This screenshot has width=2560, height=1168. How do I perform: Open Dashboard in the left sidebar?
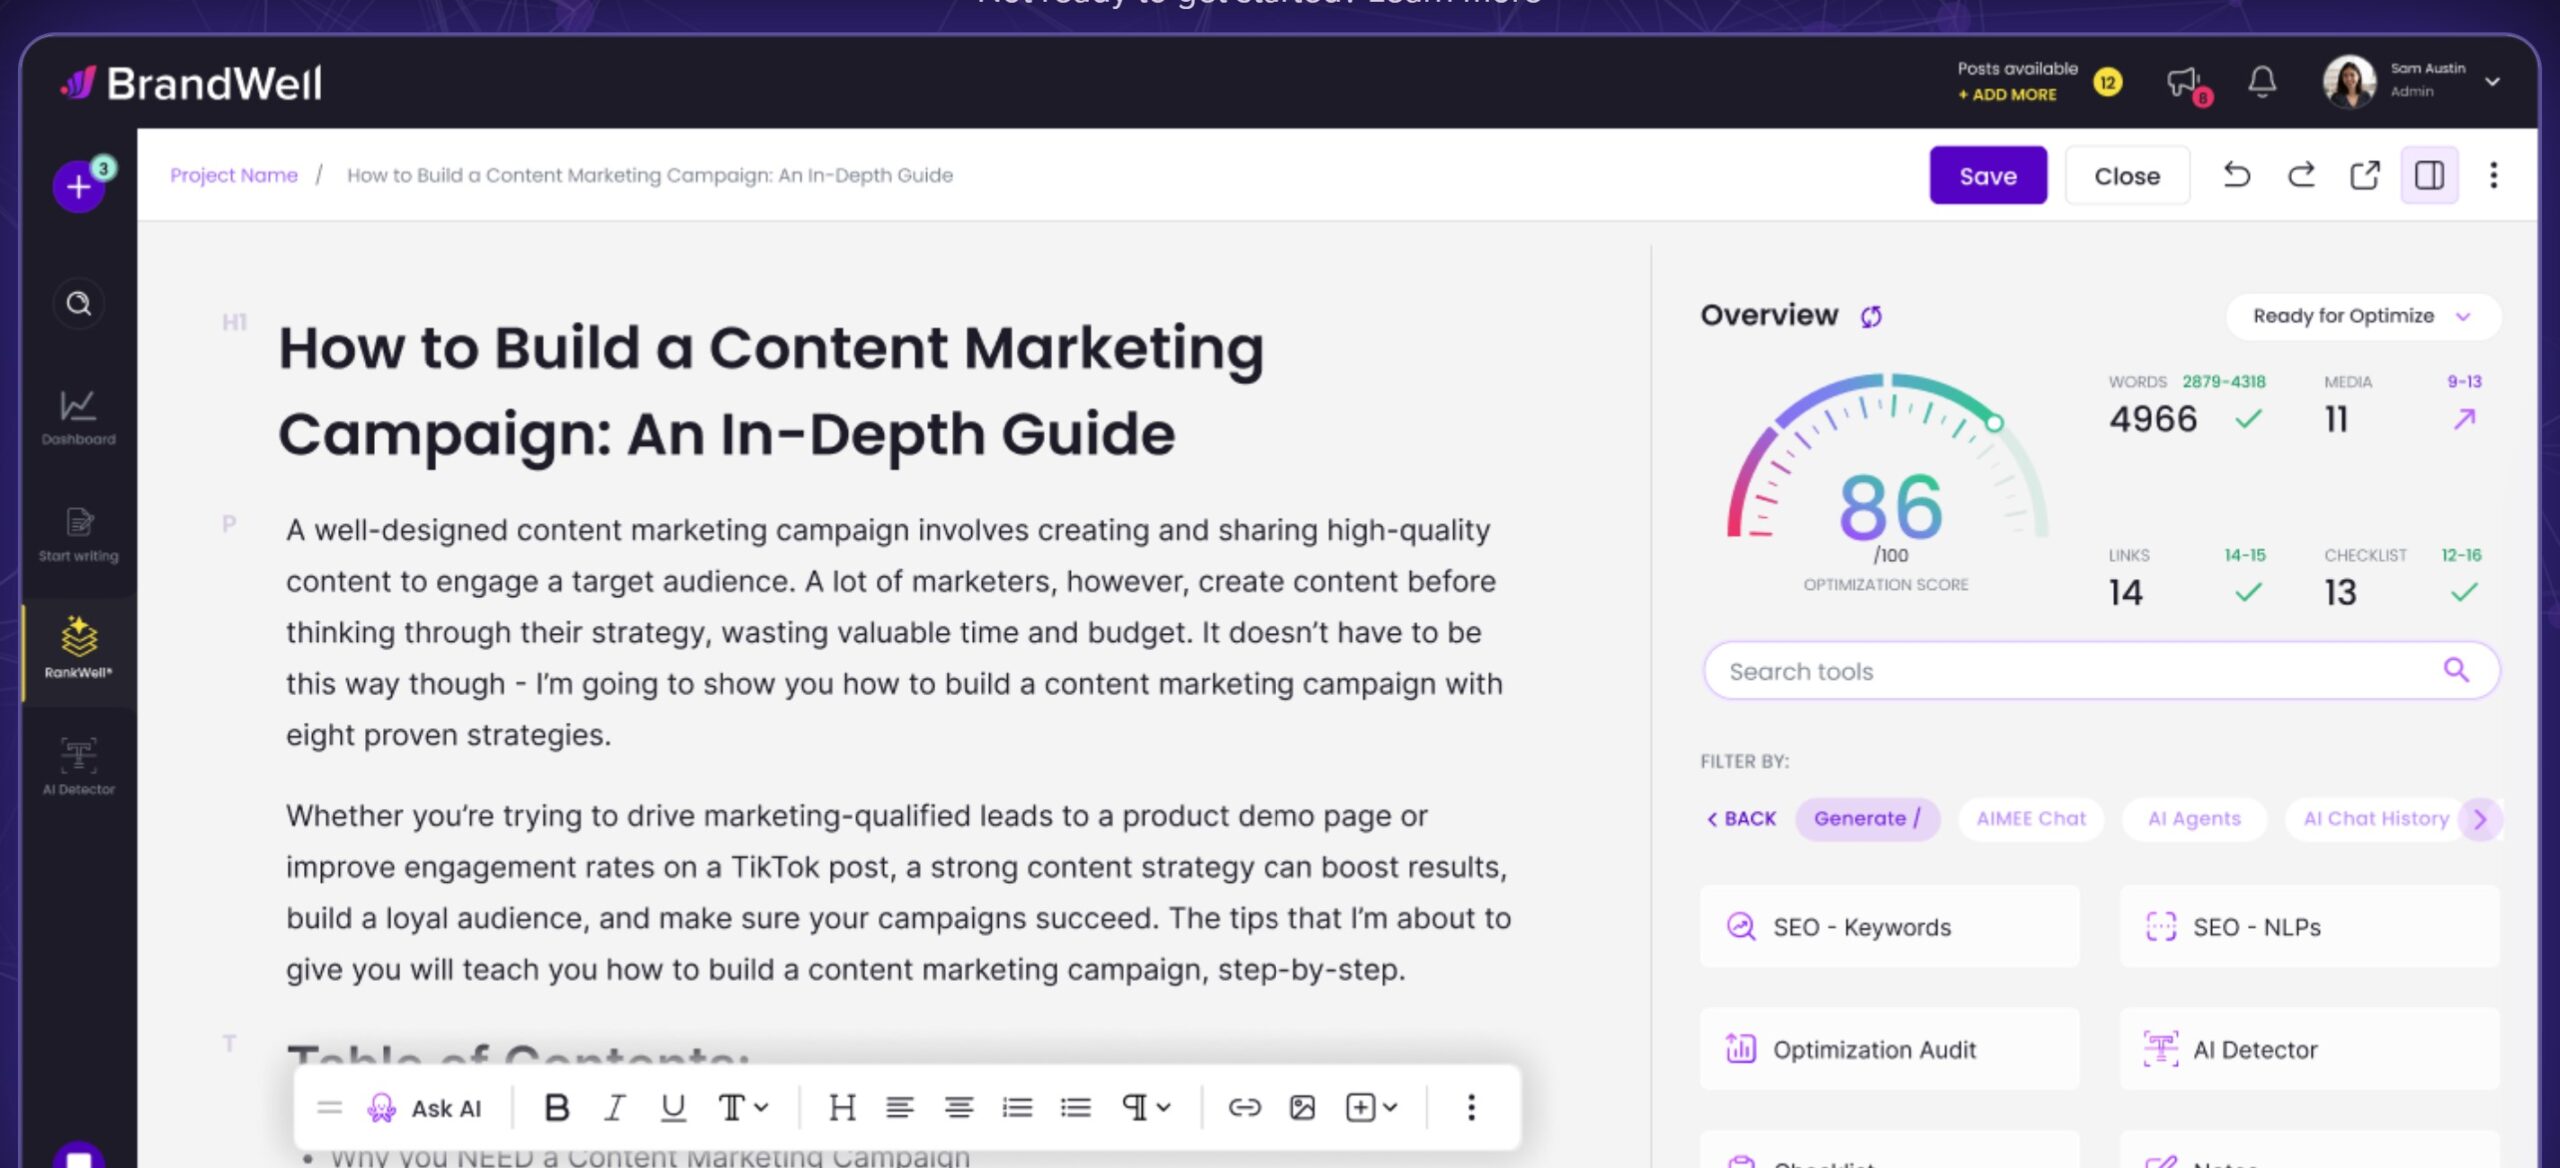click(78, 417)
